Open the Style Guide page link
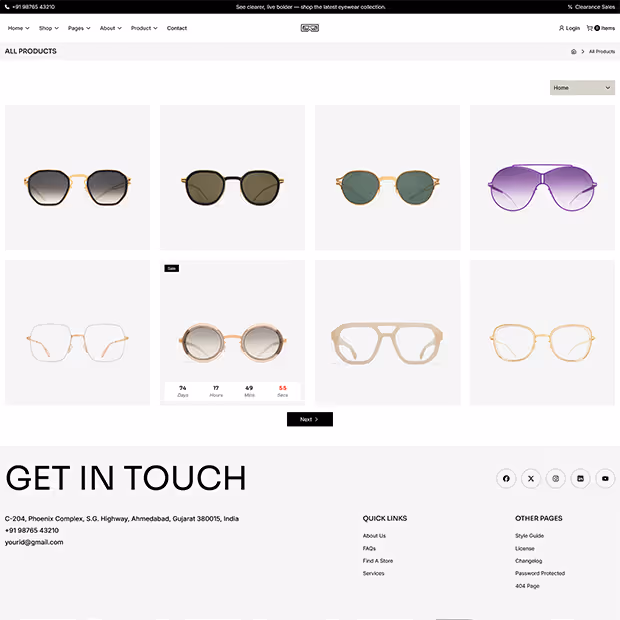The width and height of the screenshot is (620, 620). tap(529, 536)
